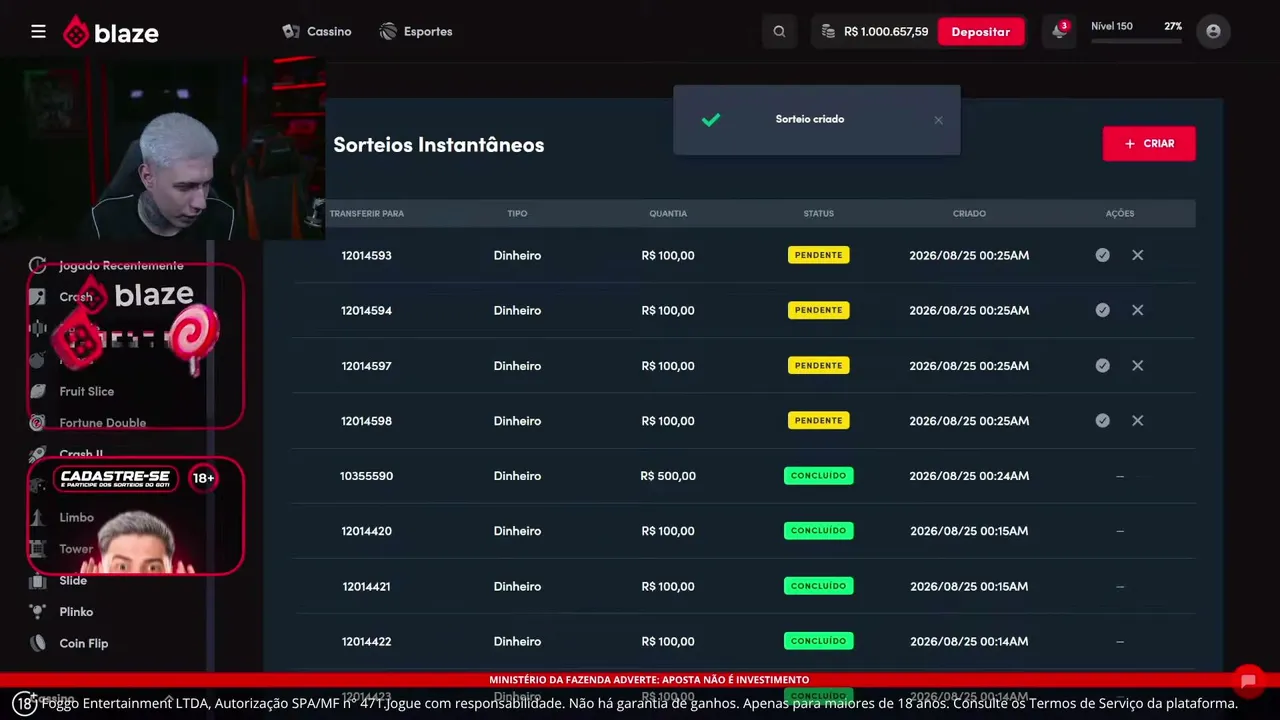Select transfer ID 12014421
Screen dimensions: 1280x720
[366, 586]
